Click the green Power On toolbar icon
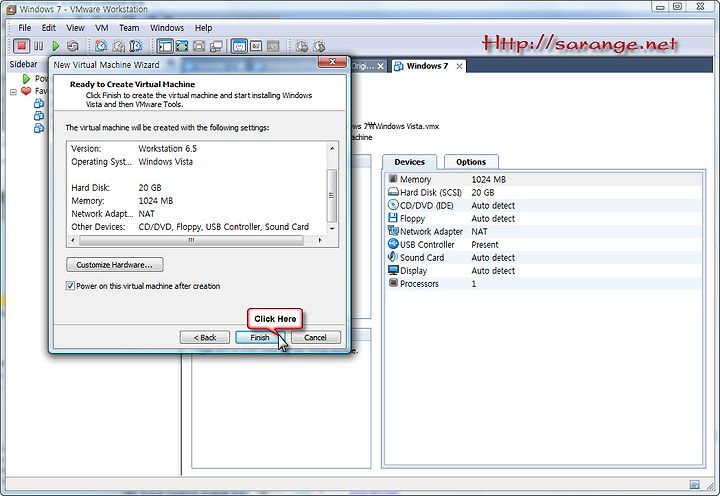Screen dimensions: 720x496 (x=56, y=46)
